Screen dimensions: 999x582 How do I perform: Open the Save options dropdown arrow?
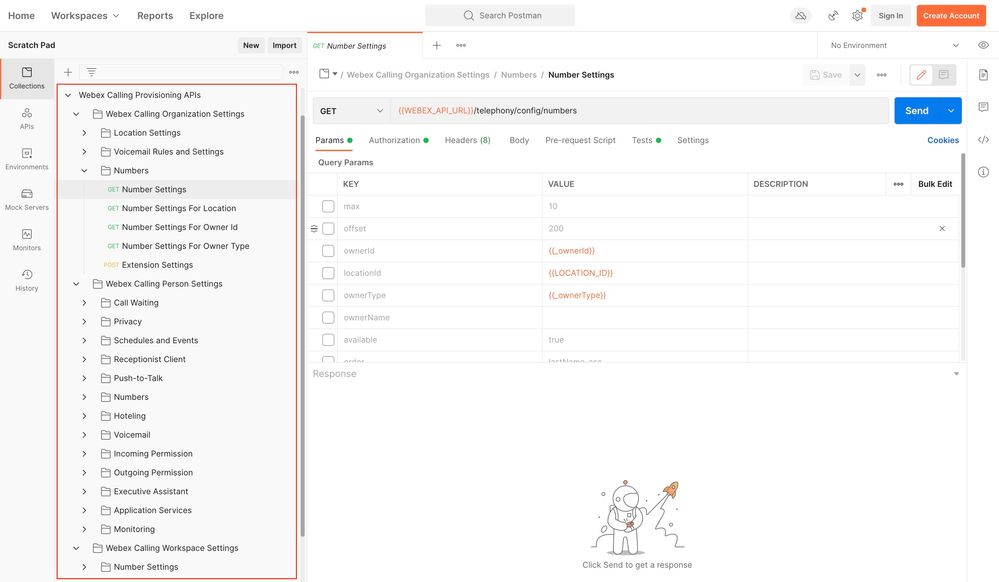[858, 75]
